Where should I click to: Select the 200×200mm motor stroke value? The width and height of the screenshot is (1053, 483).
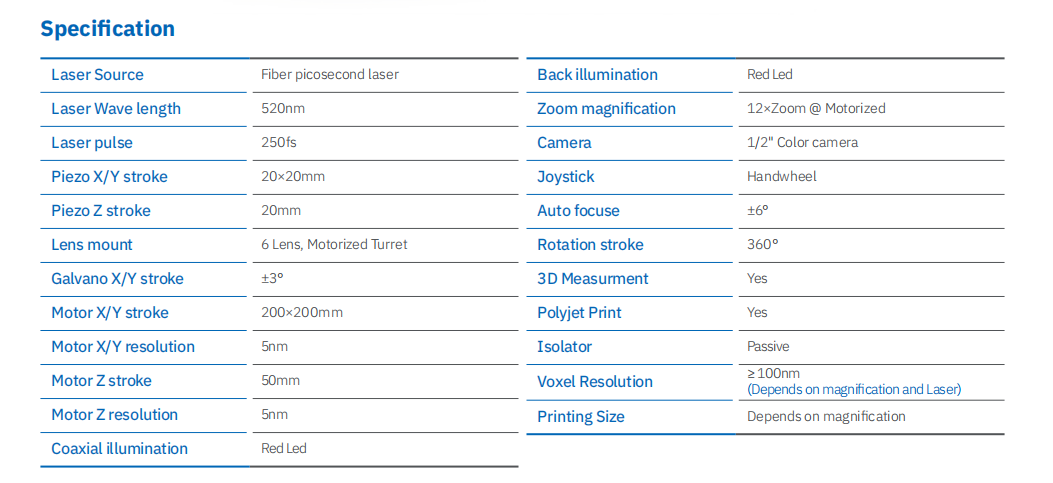302,313
